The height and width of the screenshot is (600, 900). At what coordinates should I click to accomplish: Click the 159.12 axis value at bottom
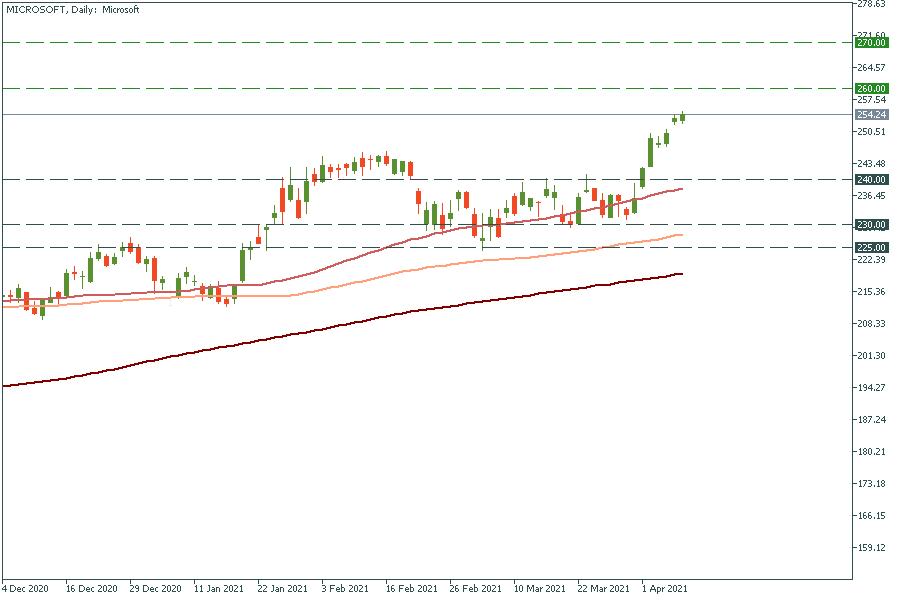coord(870,548)
